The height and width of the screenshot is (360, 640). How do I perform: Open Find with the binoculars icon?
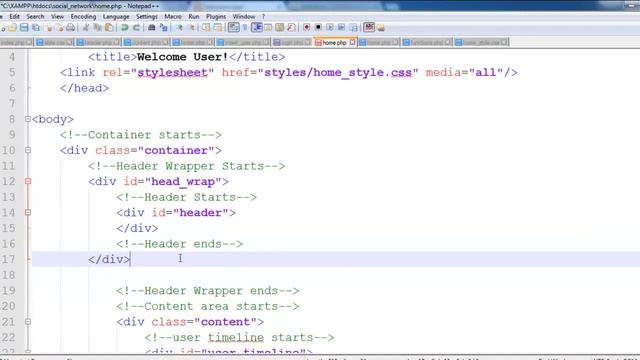click(x=151, y=27)
